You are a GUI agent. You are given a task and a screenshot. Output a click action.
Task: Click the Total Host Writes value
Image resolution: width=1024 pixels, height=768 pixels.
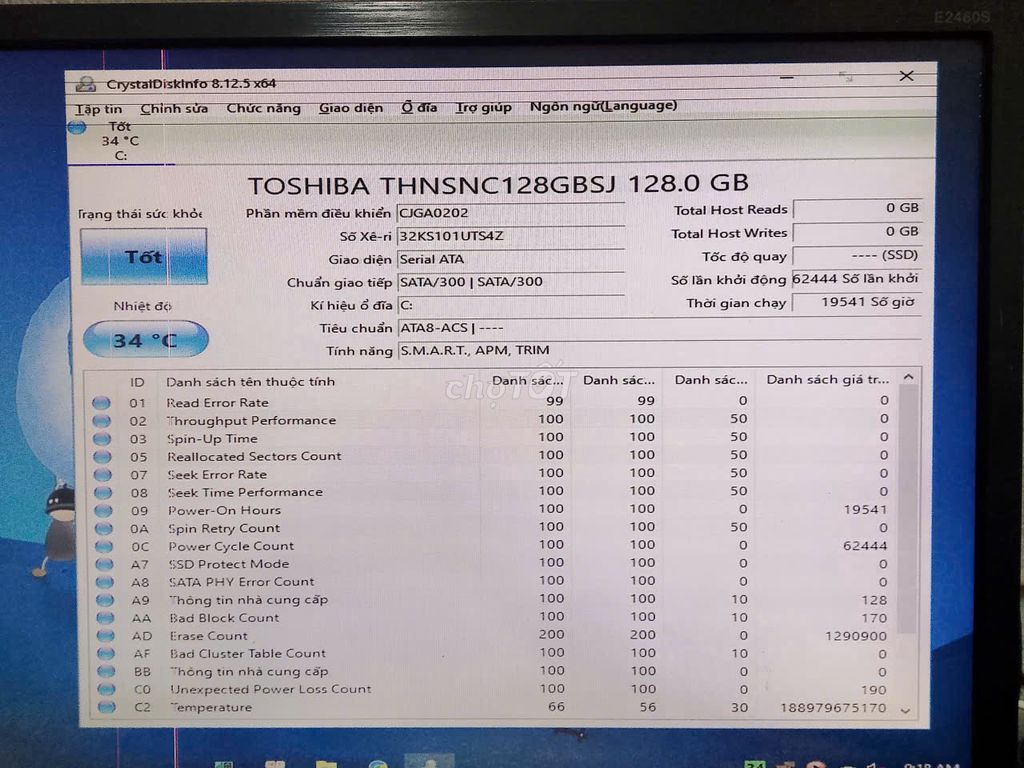click(857, 232)
